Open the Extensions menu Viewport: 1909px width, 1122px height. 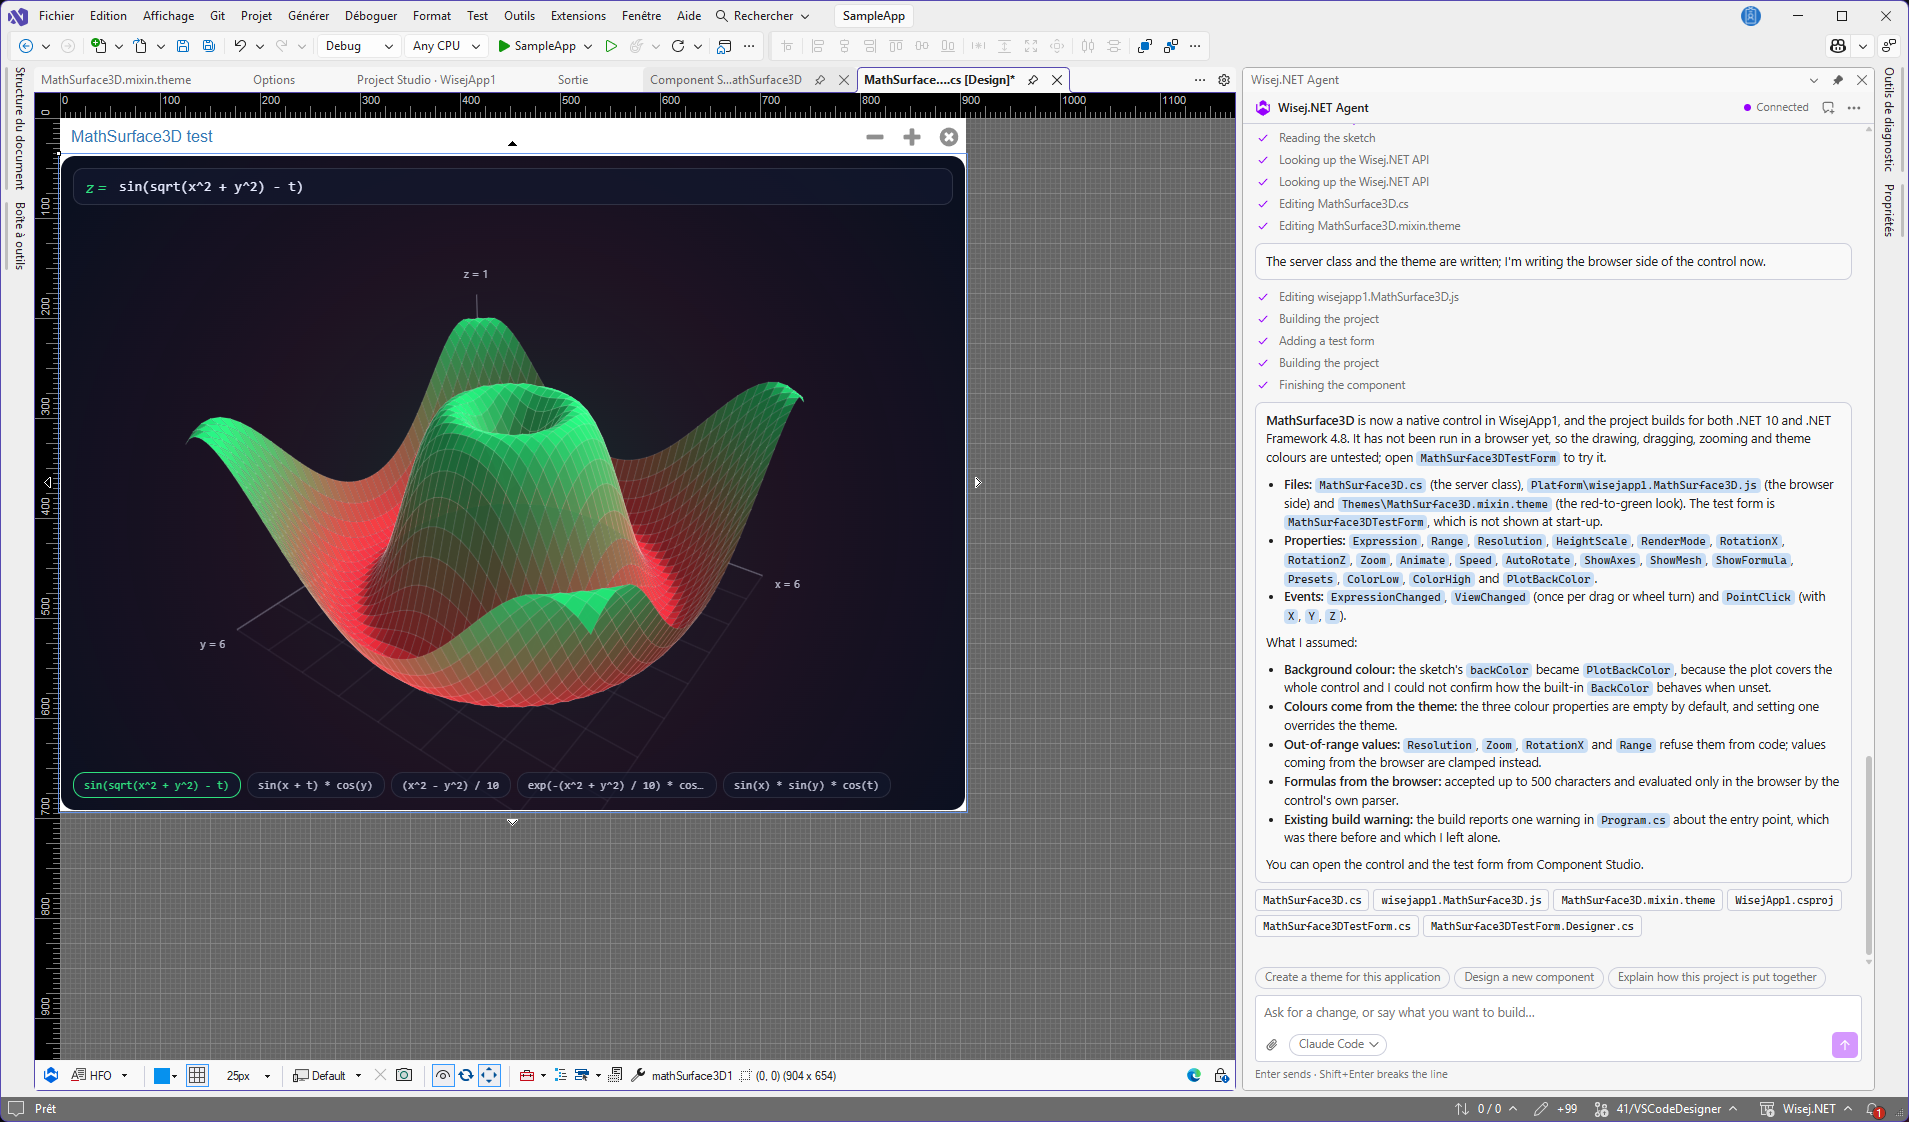[578, 16]
